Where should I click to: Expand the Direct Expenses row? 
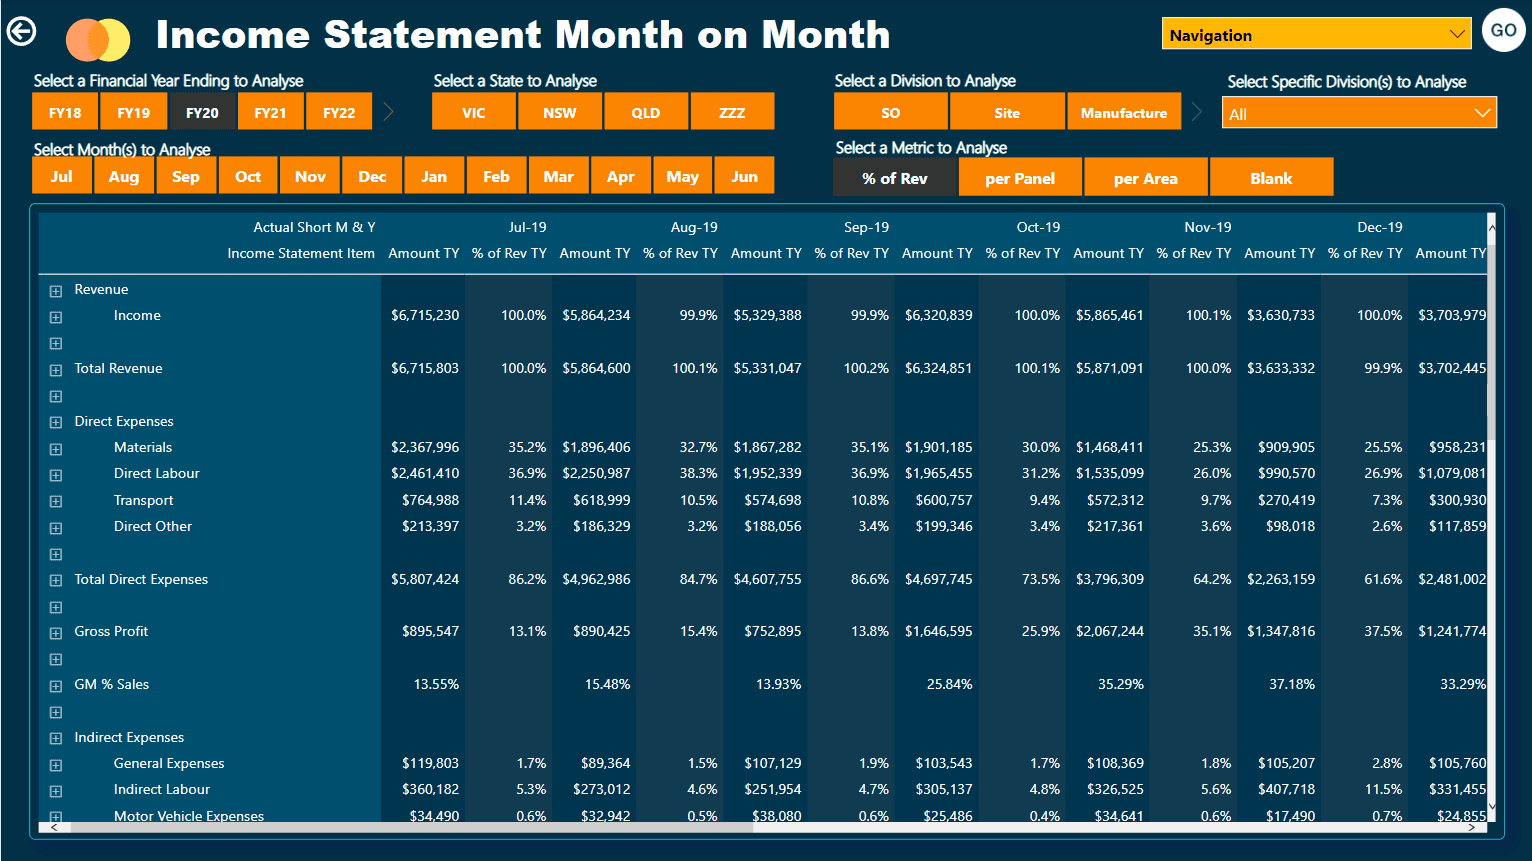point(56,421)
